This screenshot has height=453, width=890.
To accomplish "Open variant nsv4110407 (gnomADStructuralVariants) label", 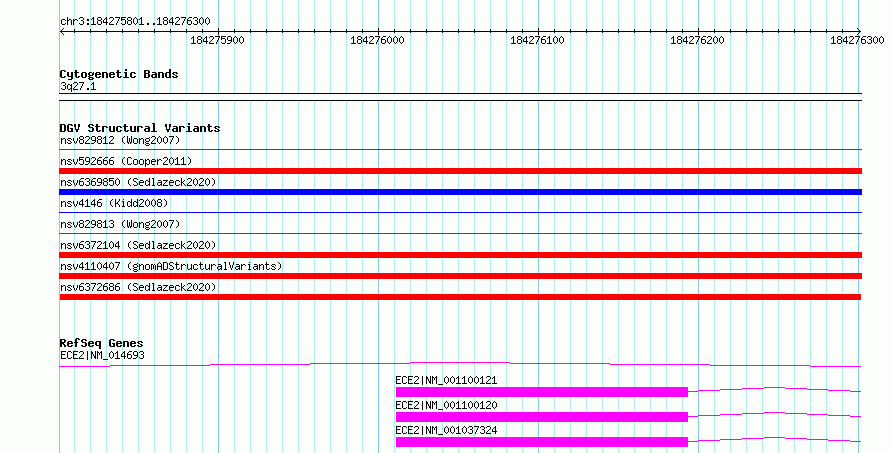I will (171, 266).
